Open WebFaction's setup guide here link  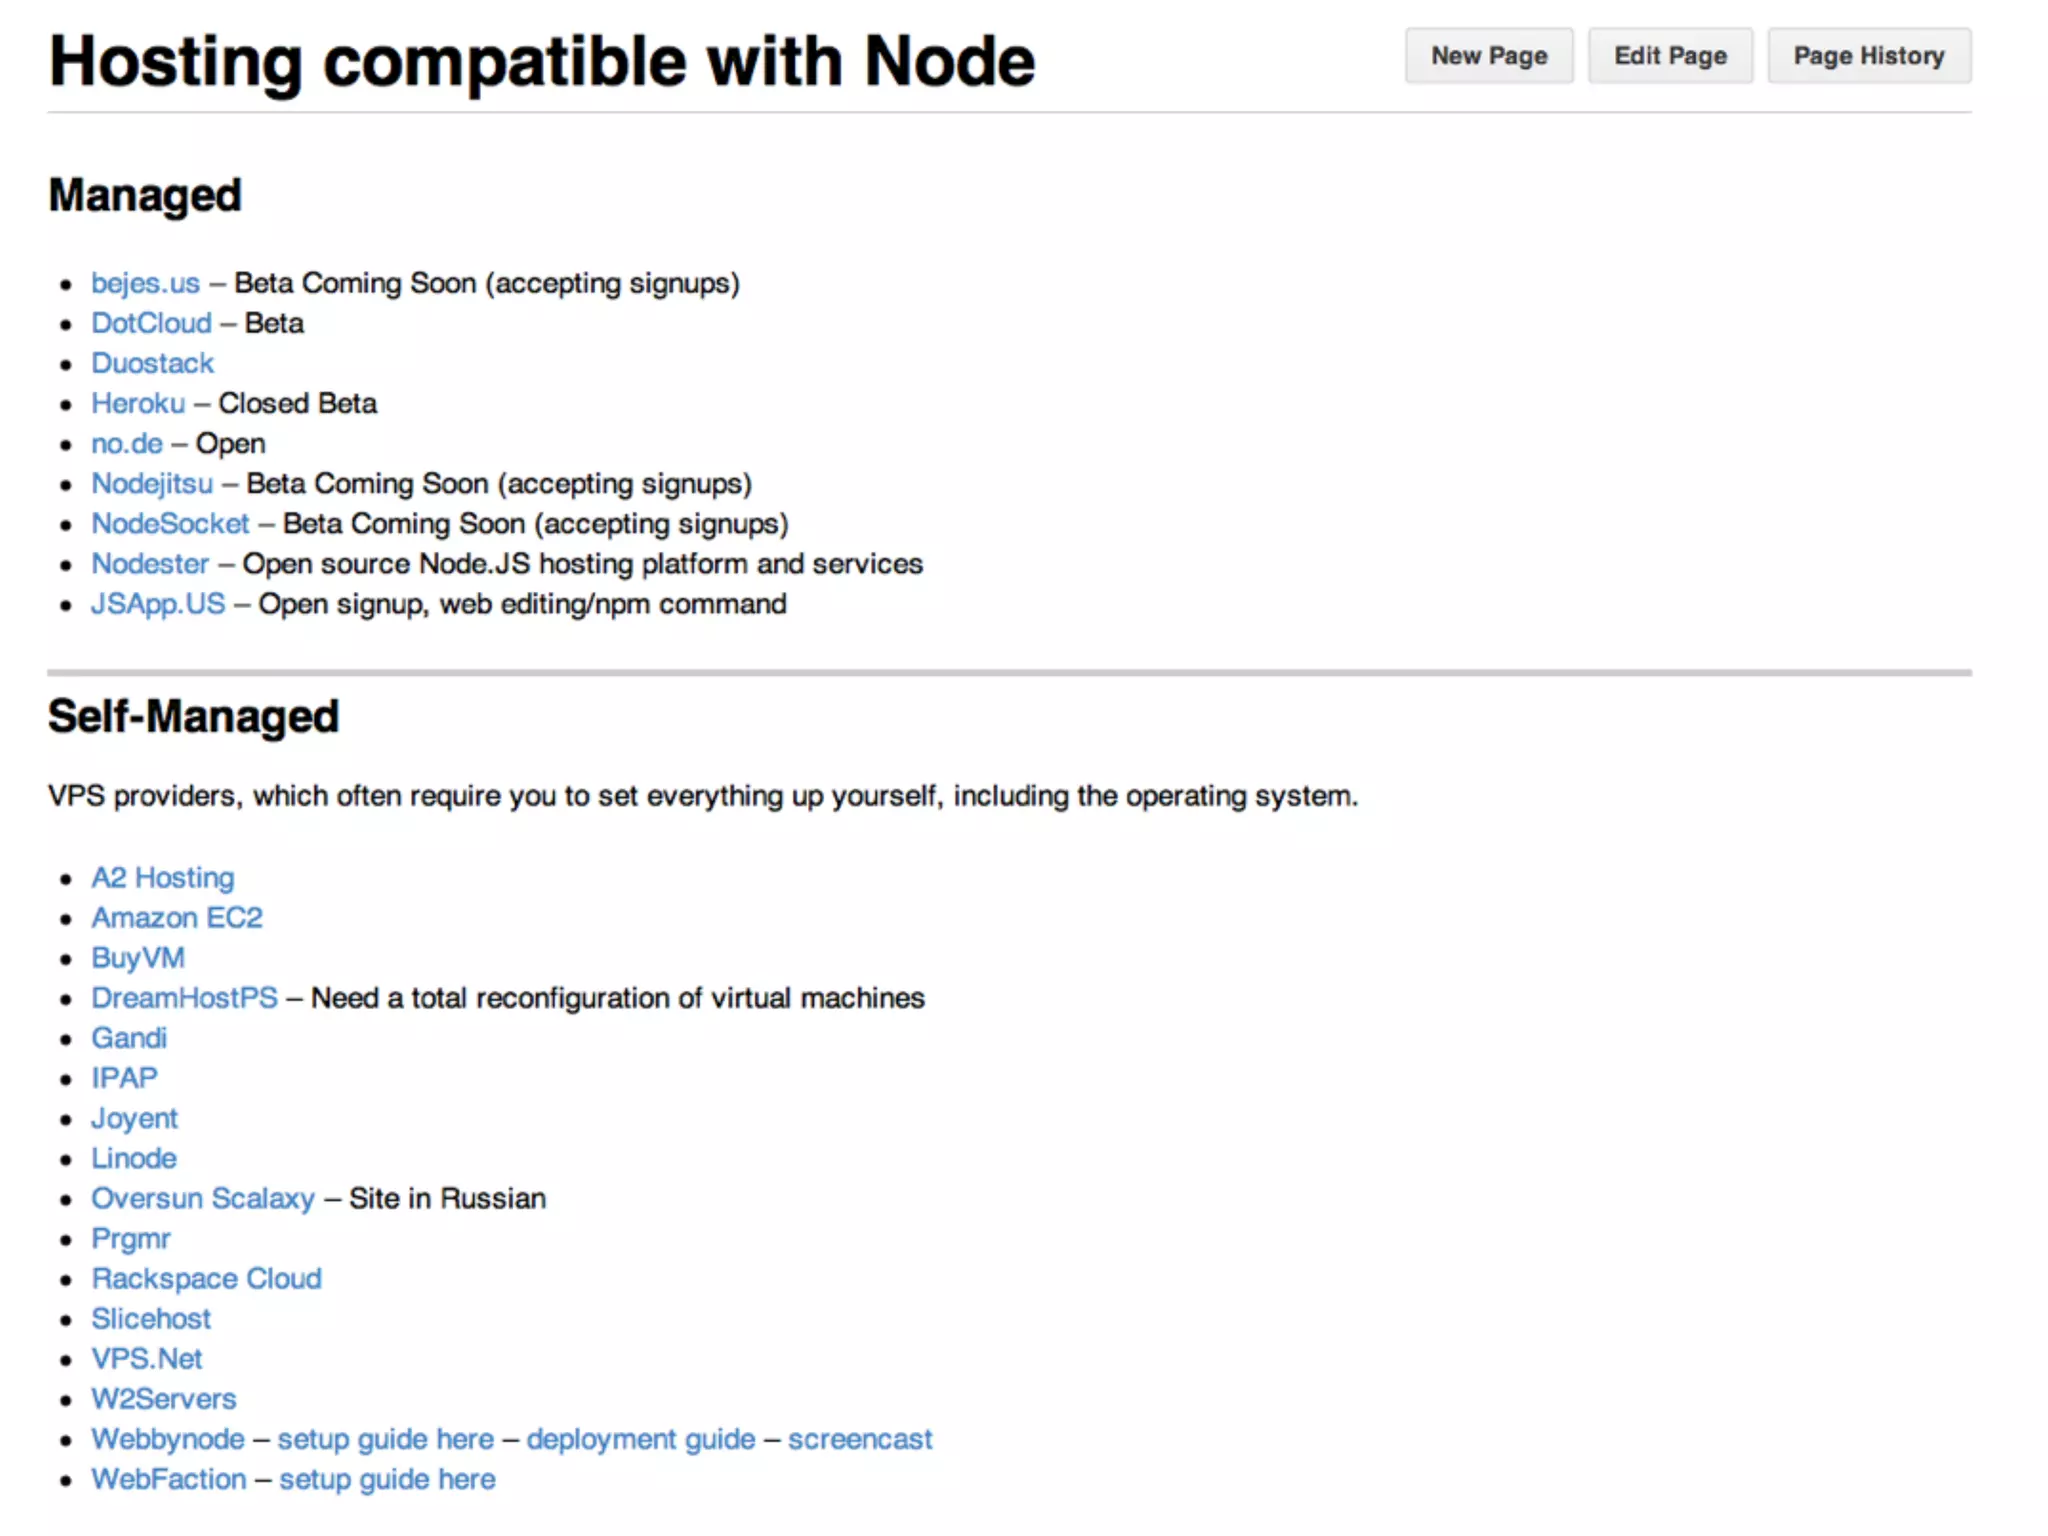pyautogui.click(x=387, y=1478)
